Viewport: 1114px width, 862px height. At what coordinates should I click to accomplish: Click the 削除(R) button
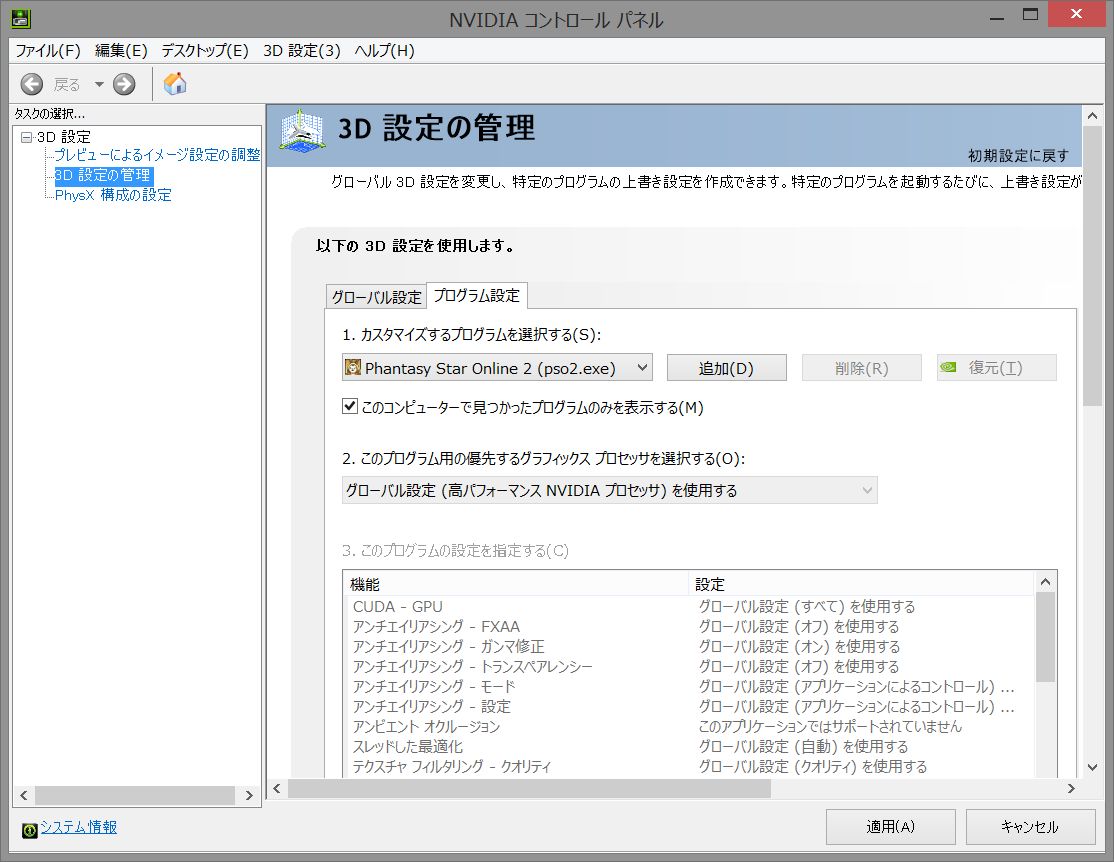pyautogui.click(x=862, y=368)
